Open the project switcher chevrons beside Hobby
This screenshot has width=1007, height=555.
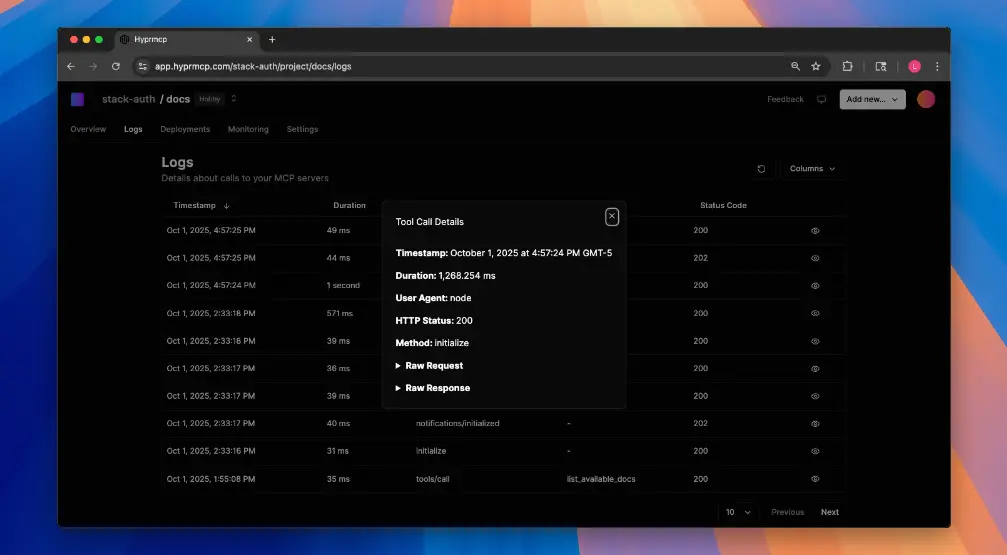pos(234,99)
